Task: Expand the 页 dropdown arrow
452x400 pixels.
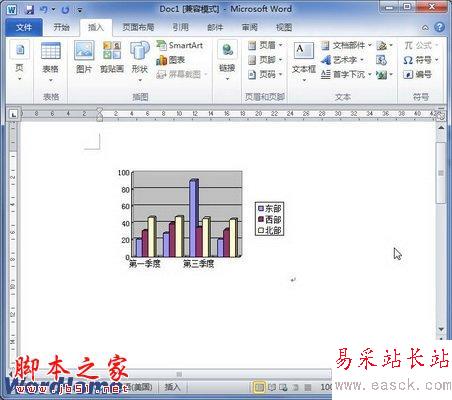Action: pos(20,79)
